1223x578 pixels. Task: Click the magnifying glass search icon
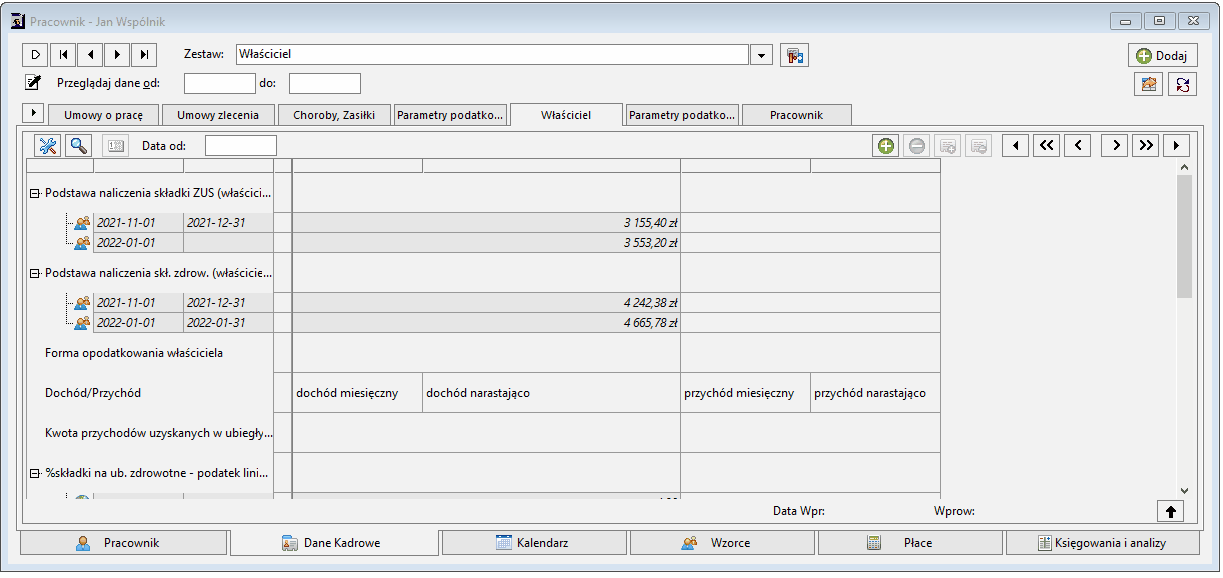79,145
